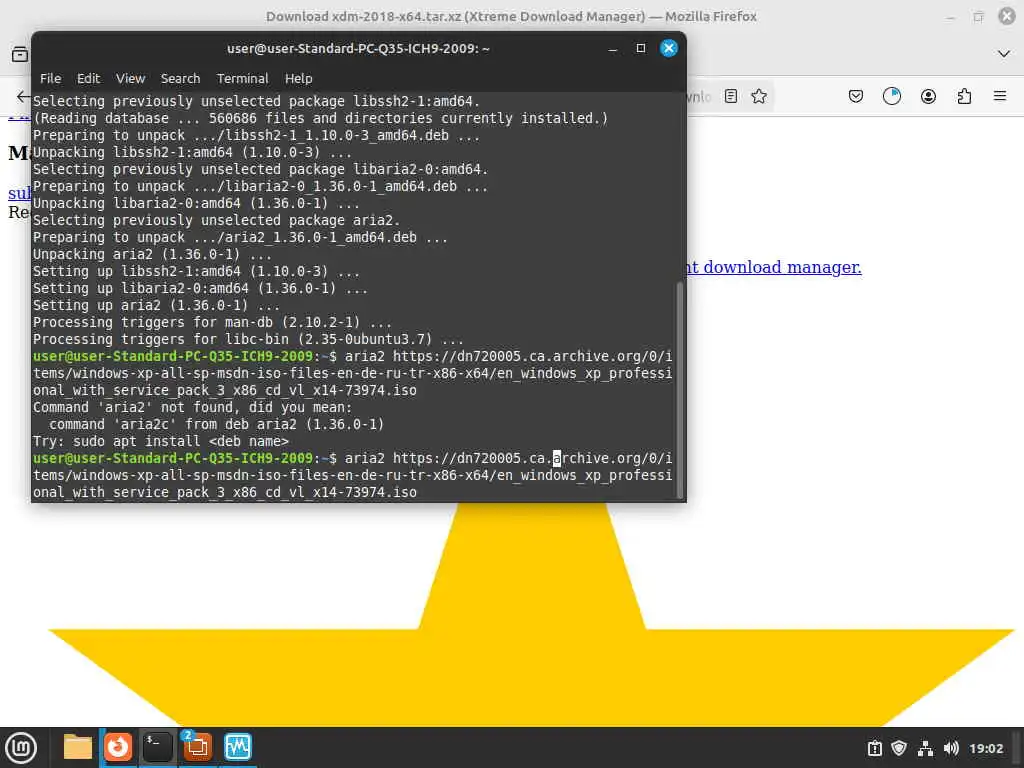Screen dimensions: 1024x768
Task: Open the security shield tray icon
Action: [x=899, y=748]
